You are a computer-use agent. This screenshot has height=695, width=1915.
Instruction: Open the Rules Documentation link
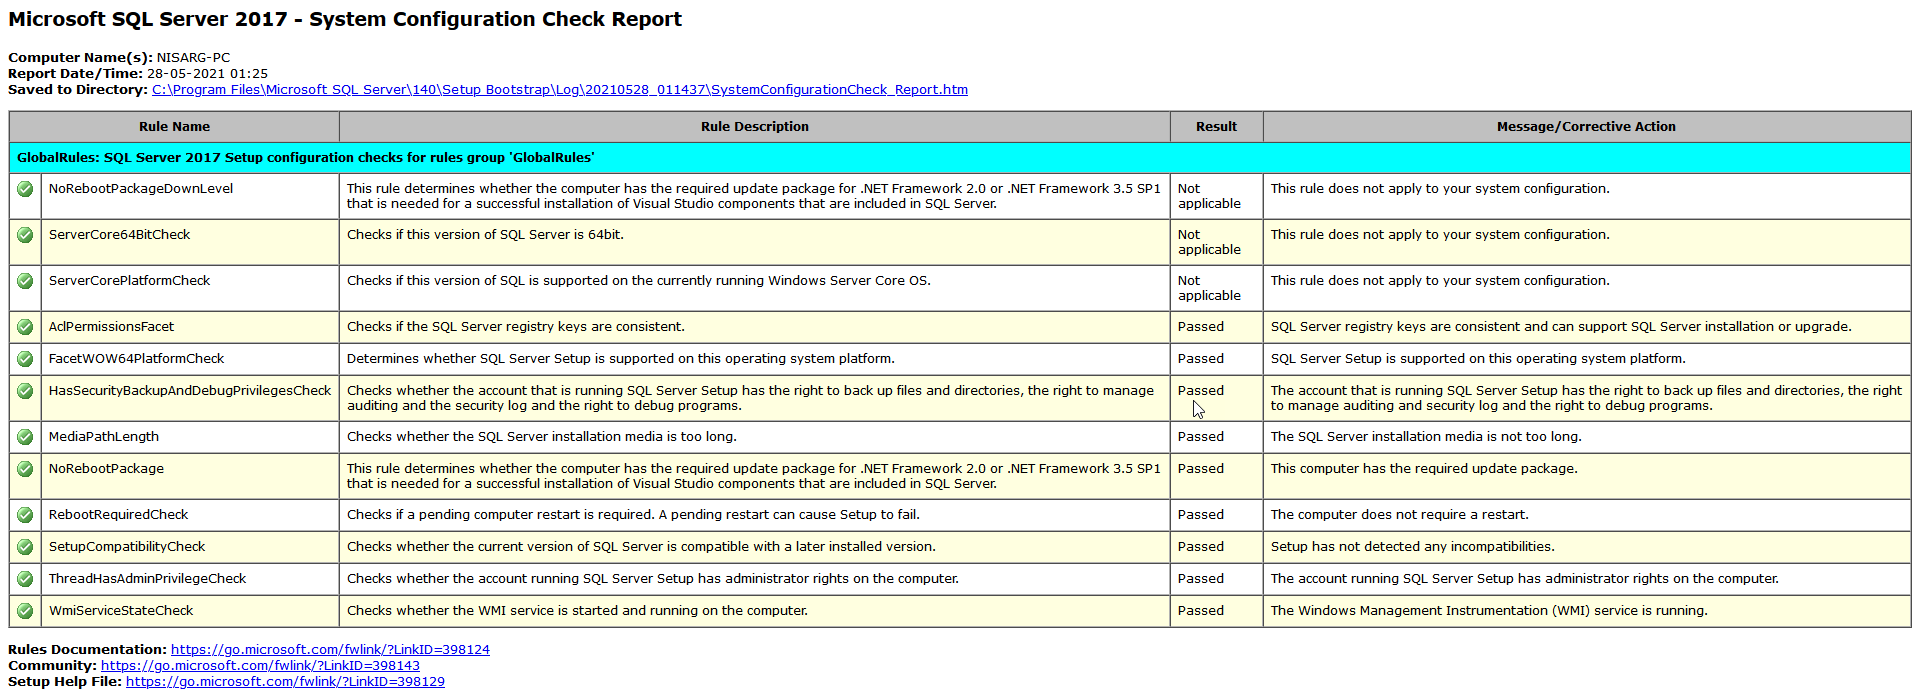coord(330,650)
